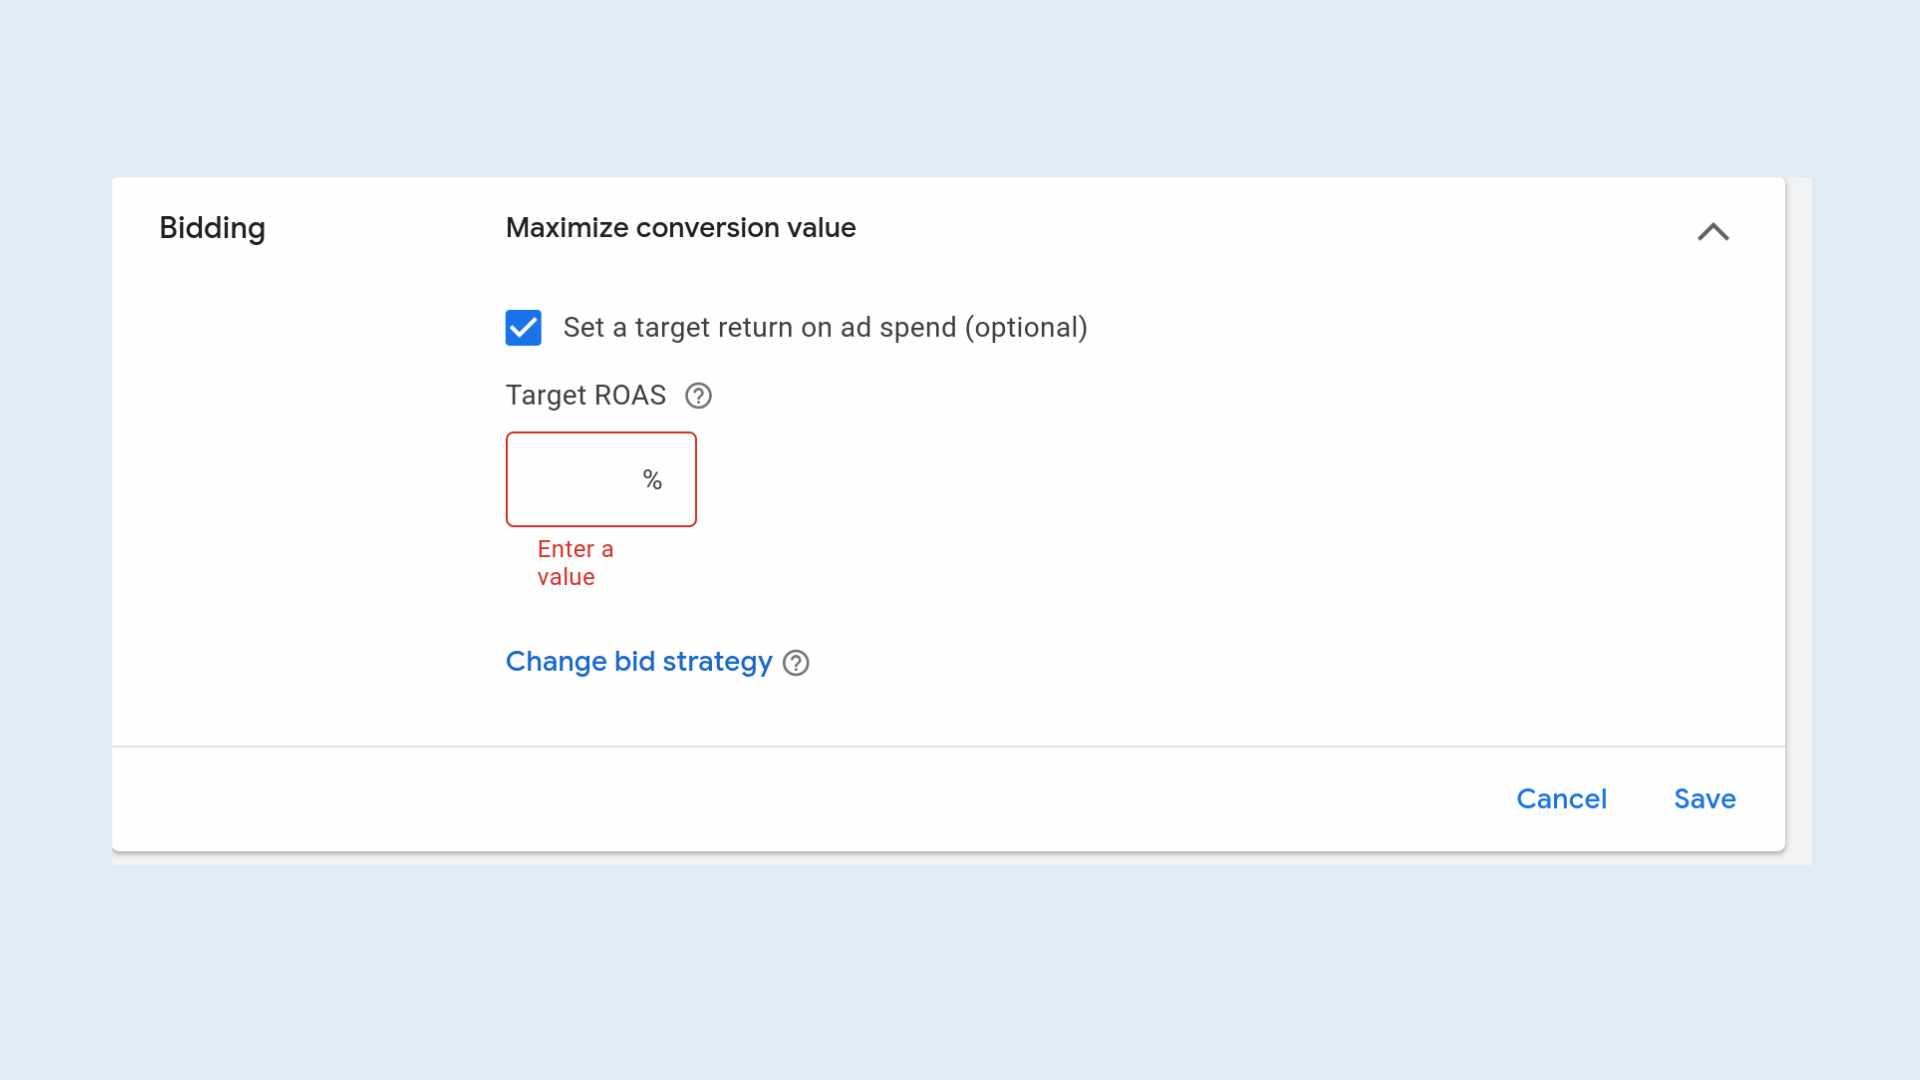The width and height of the screenshot is (1920, 1080).
Task: Open the Change bid strategy link
Action: click(638, 662)
